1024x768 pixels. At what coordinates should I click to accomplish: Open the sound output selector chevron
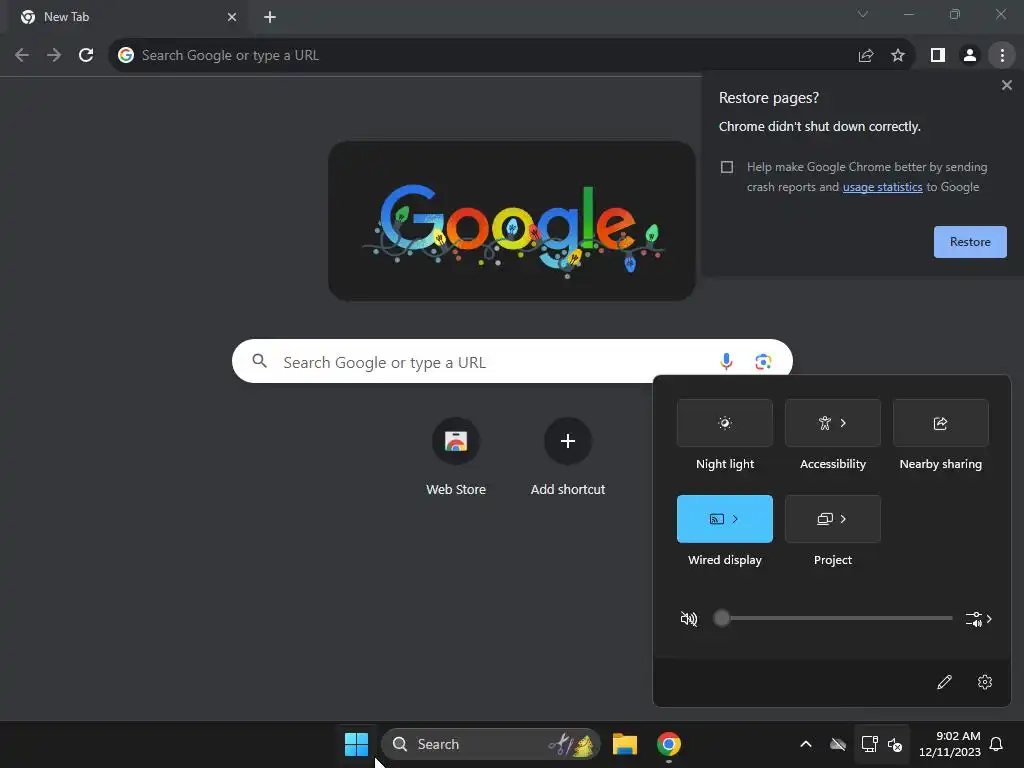point(979,618)
